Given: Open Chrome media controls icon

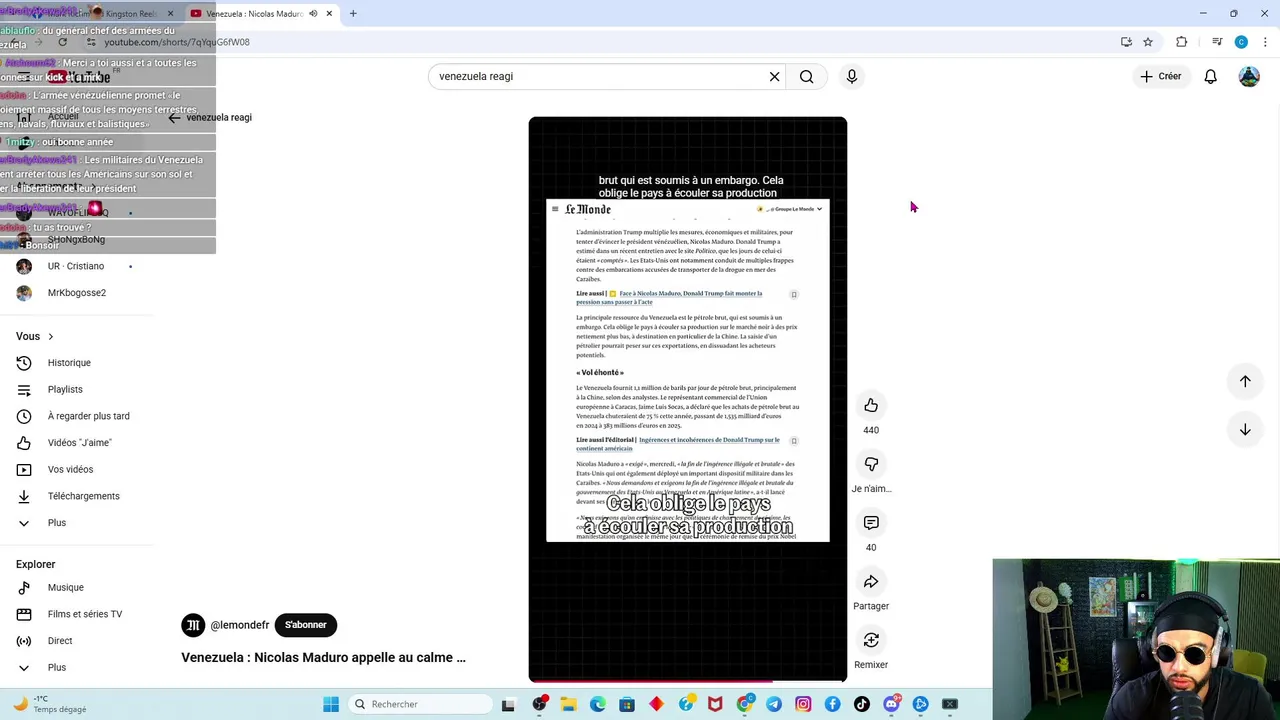Looking at the screenshot, I should click(x=1217, y=42).
